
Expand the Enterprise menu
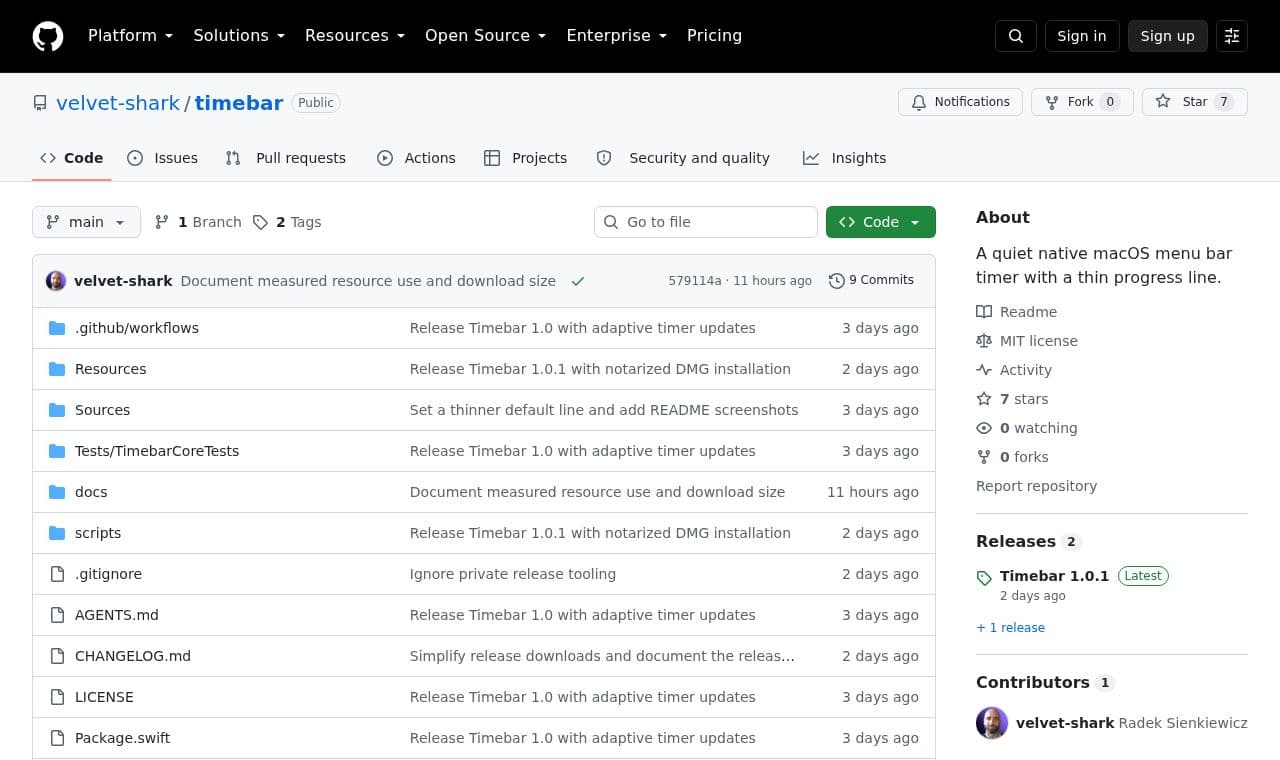617,36
